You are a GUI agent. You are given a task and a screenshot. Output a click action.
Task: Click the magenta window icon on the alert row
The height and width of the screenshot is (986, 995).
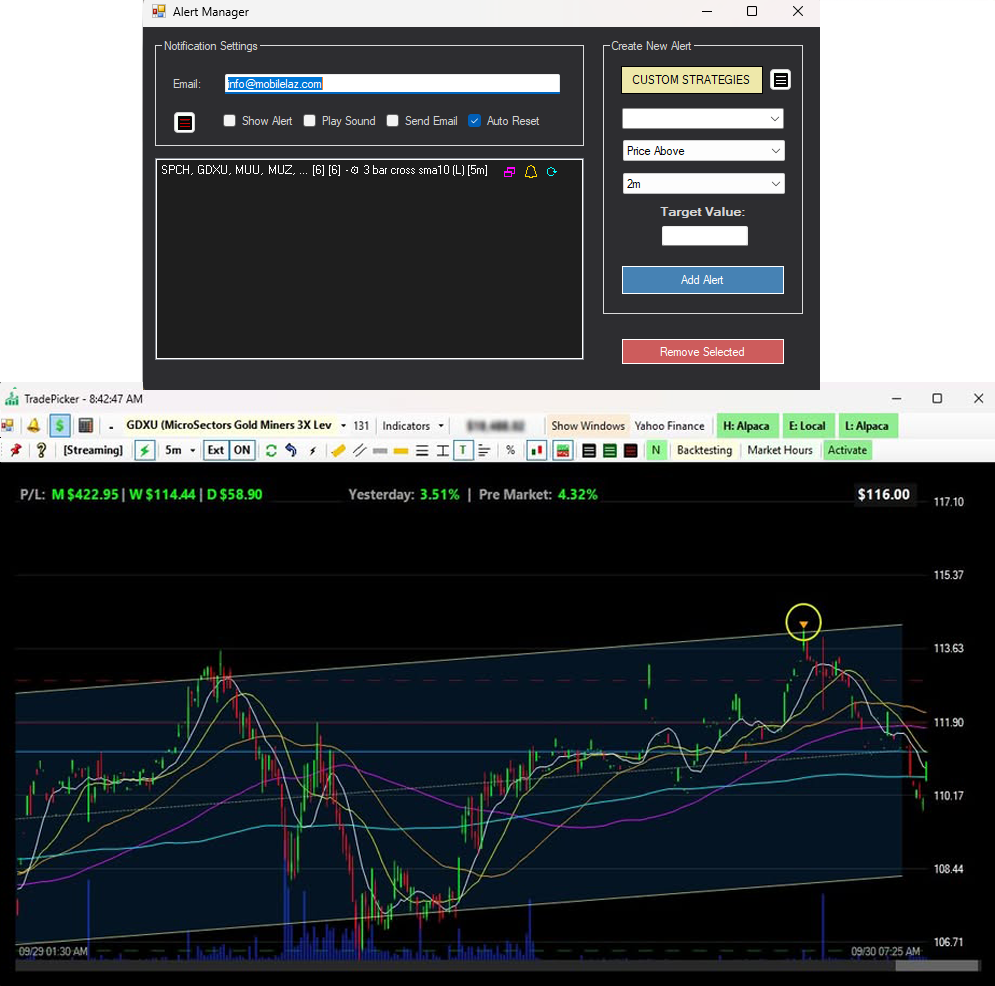(509, 172)
